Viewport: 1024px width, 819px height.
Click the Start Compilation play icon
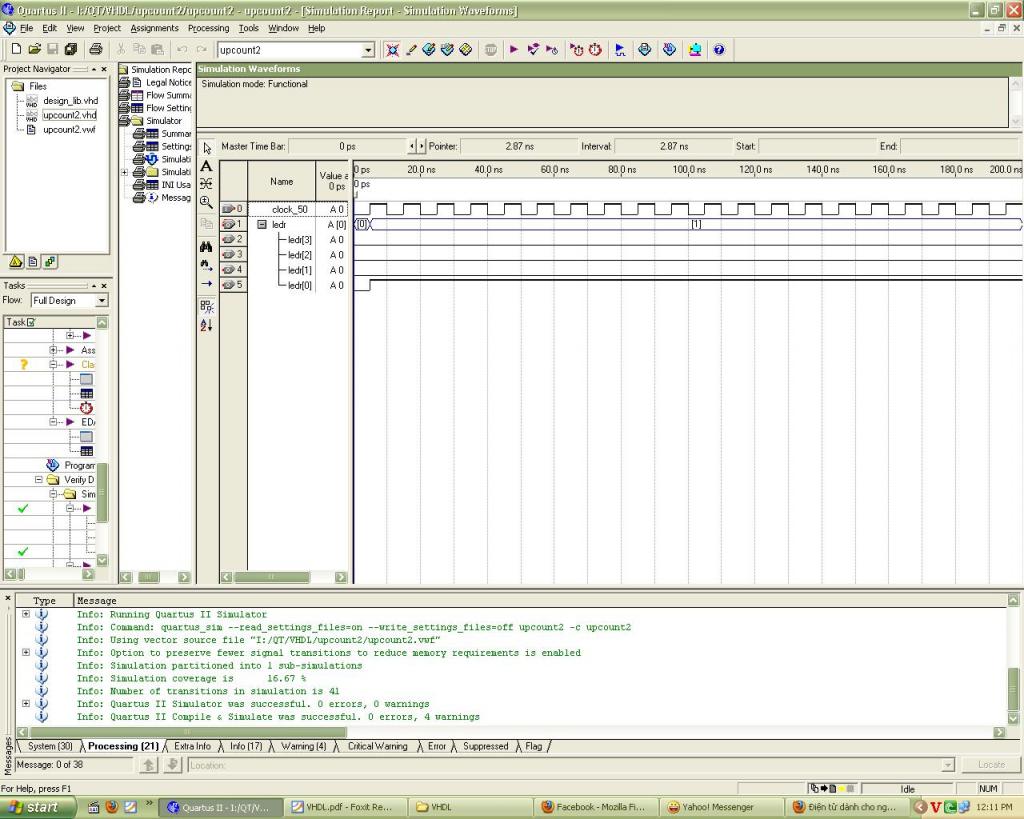pyautogui.click(x=514, y=49)
